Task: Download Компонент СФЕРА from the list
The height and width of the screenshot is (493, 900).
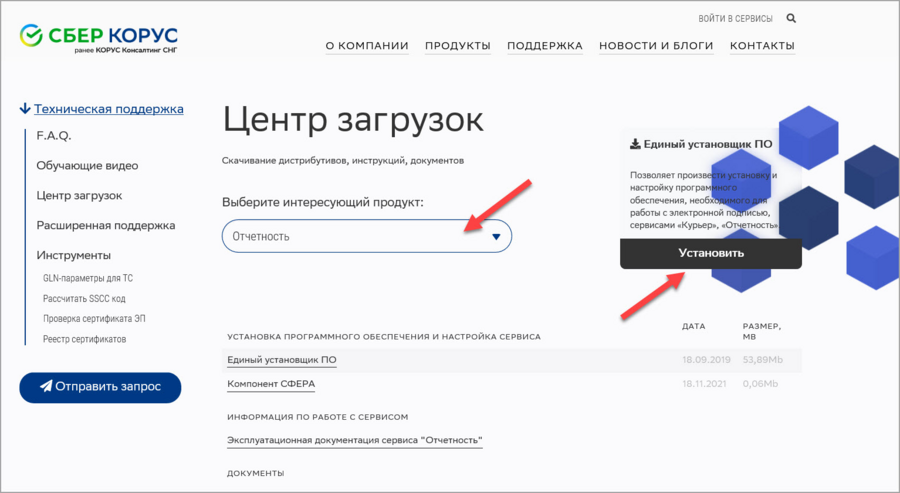Action: (x=271, y=384)
